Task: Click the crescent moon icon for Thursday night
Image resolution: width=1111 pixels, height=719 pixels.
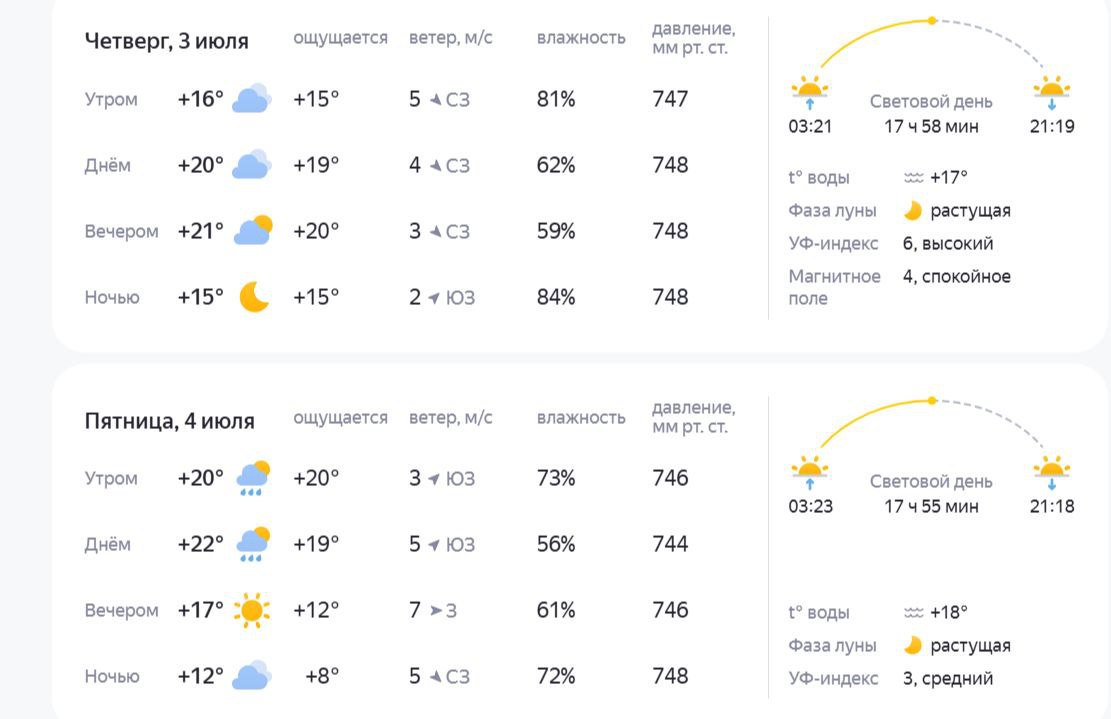Action: [254, 297]
